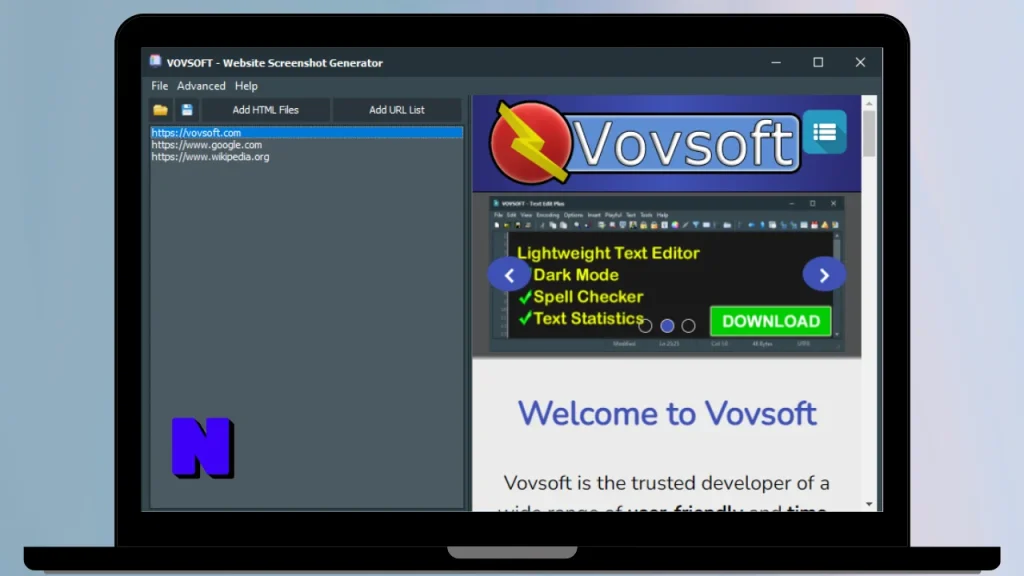
Task: Open the File menu
Action: point(159,86)
